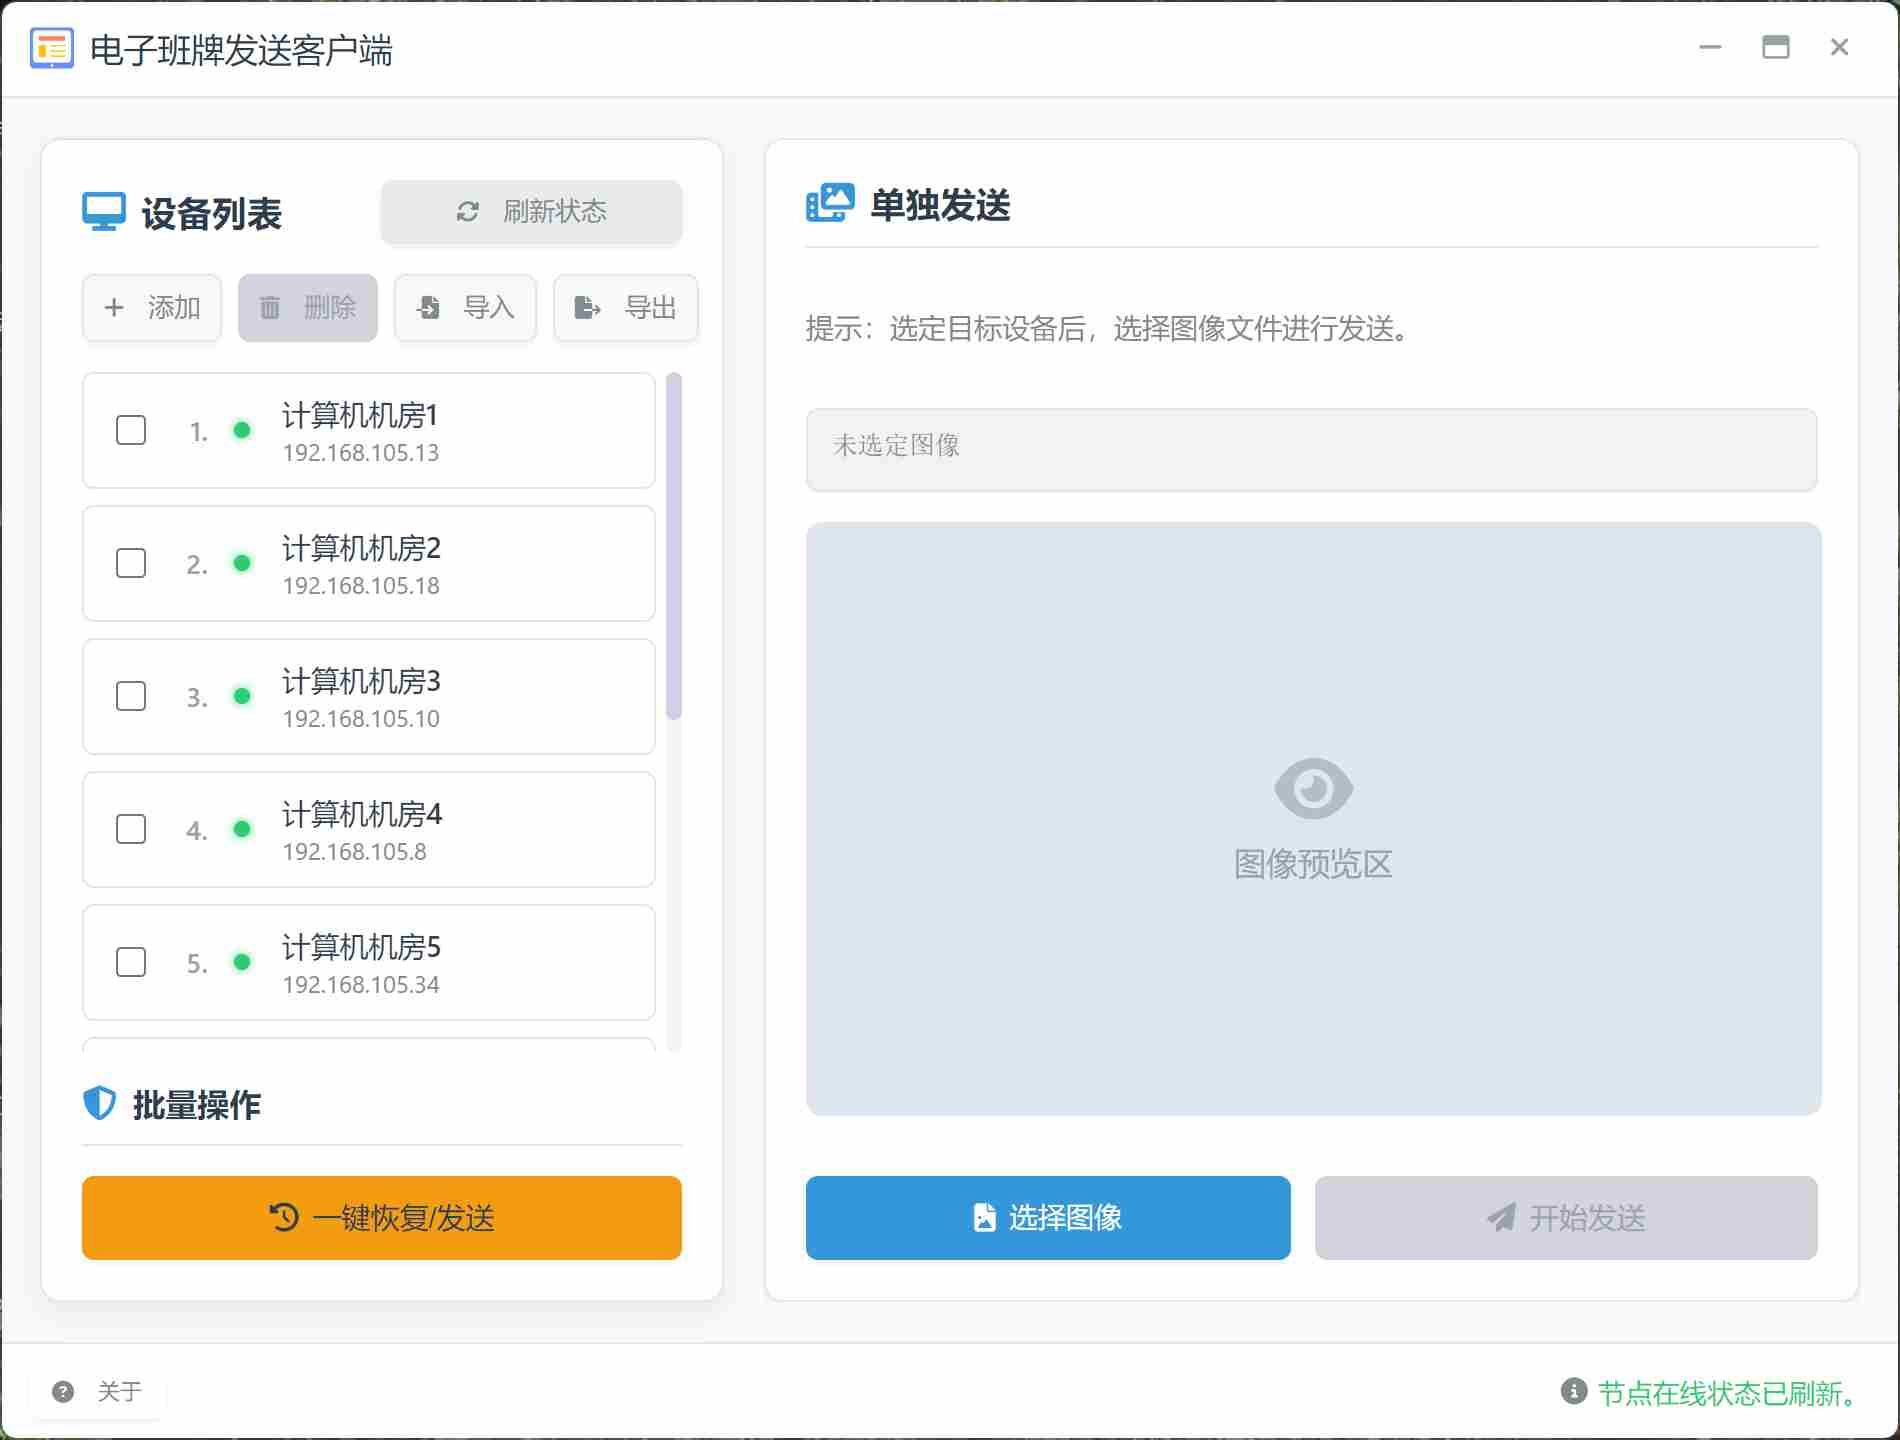Check the 计算机机房3 device checkbox
The height and width of the screenshot is (1440, 1900).
130,697
